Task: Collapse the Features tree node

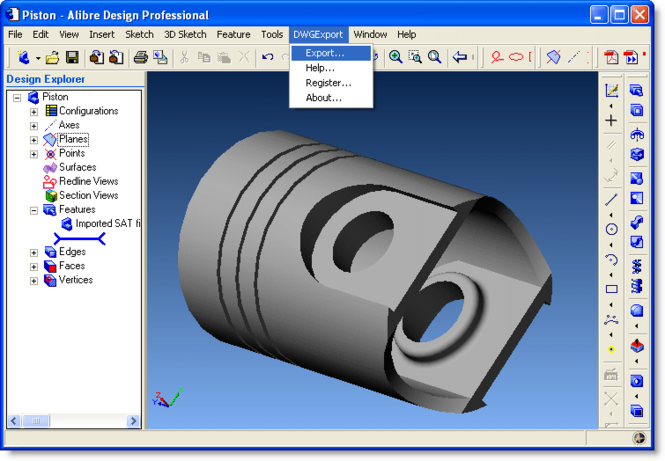Action: [34, 210]
